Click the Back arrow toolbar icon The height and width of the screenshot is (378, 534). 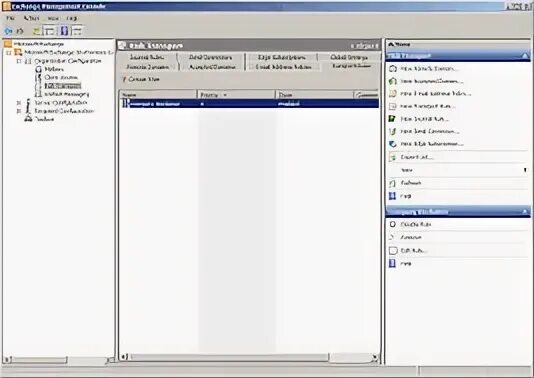8,31
